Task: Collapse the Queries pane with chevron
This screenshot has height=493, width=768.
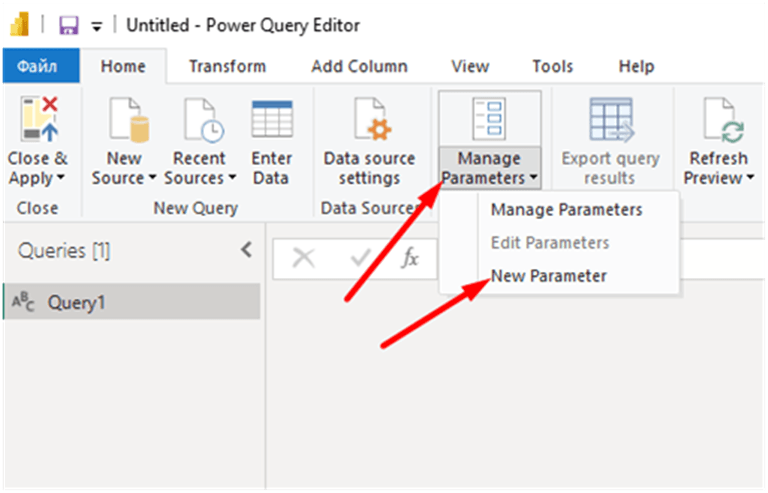Action: coord(247,250)
